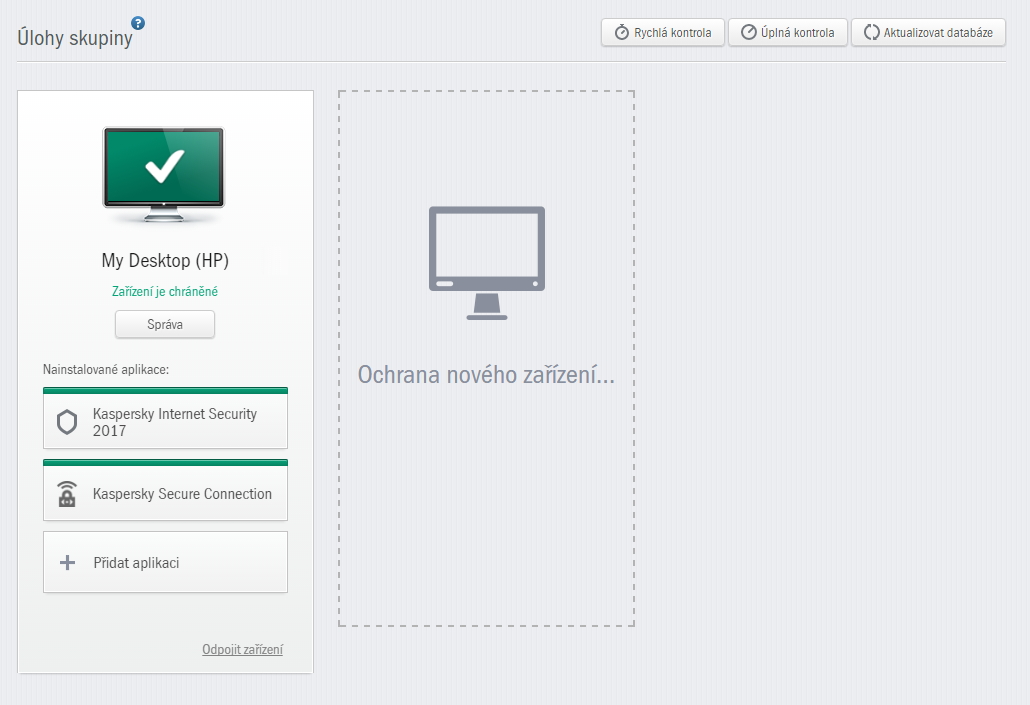Screen dimensions: 1030x705
Task: Click Zařízení je chráněné status text
Action: (x=165, y=291)
